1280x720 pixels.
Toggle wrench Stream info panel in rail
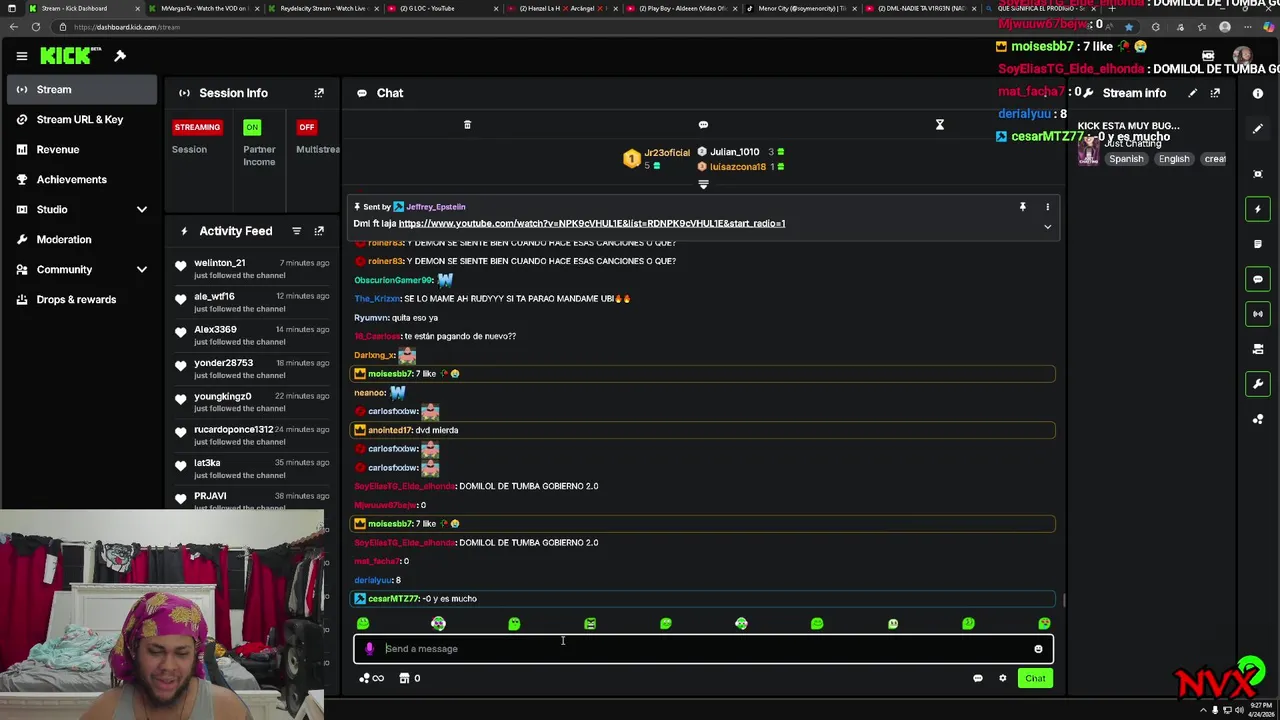coord(1258,384)
